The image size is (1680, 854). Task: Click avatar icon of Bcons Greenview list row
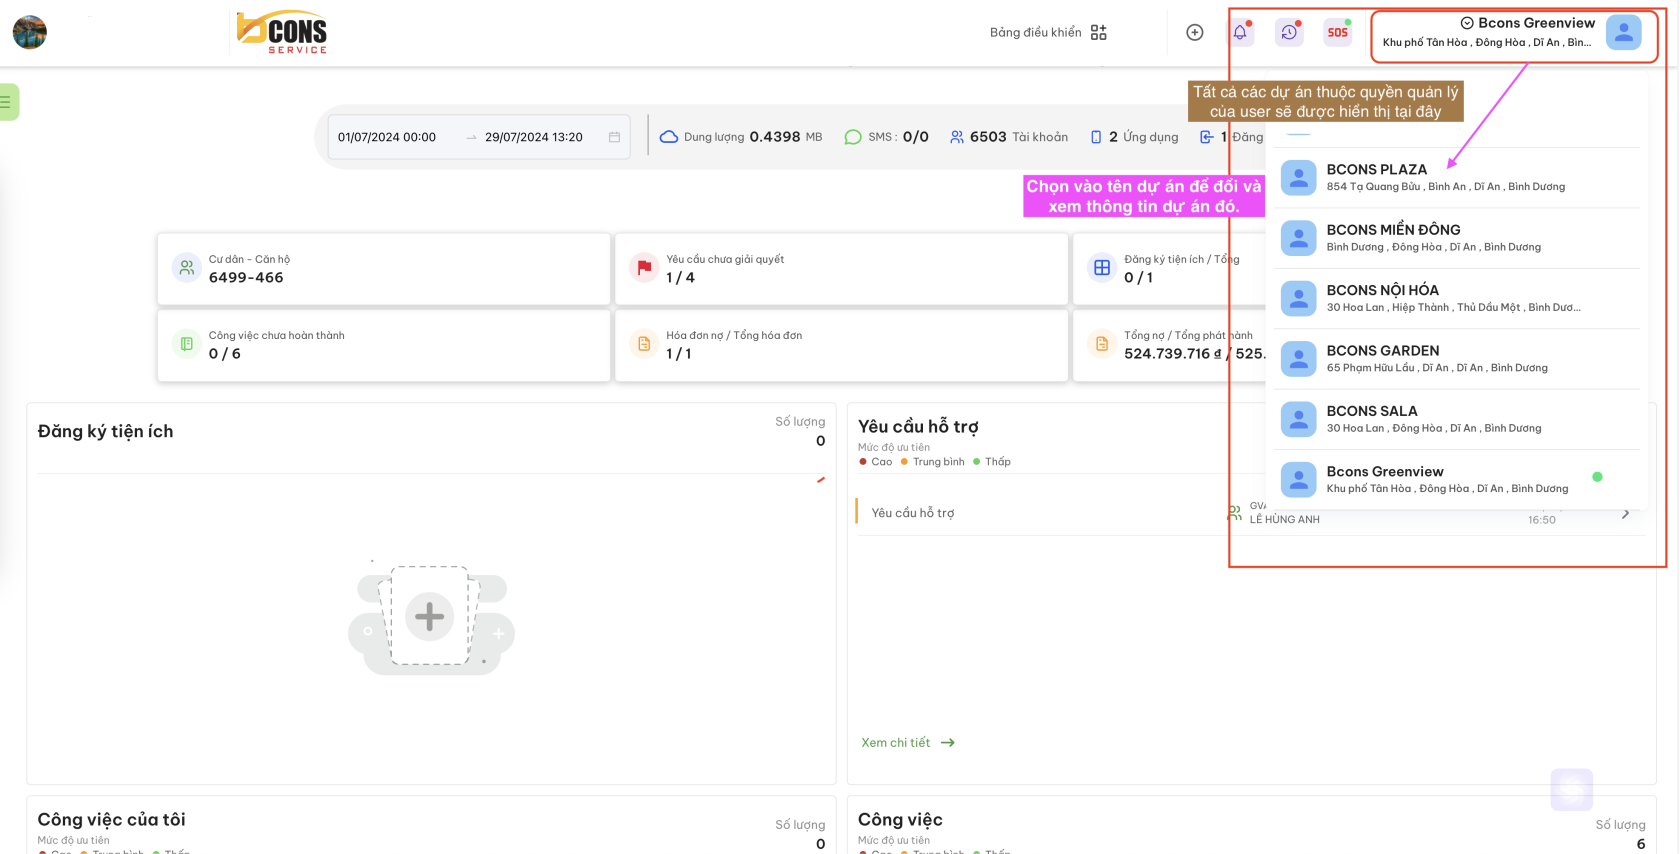point(1298,480)
